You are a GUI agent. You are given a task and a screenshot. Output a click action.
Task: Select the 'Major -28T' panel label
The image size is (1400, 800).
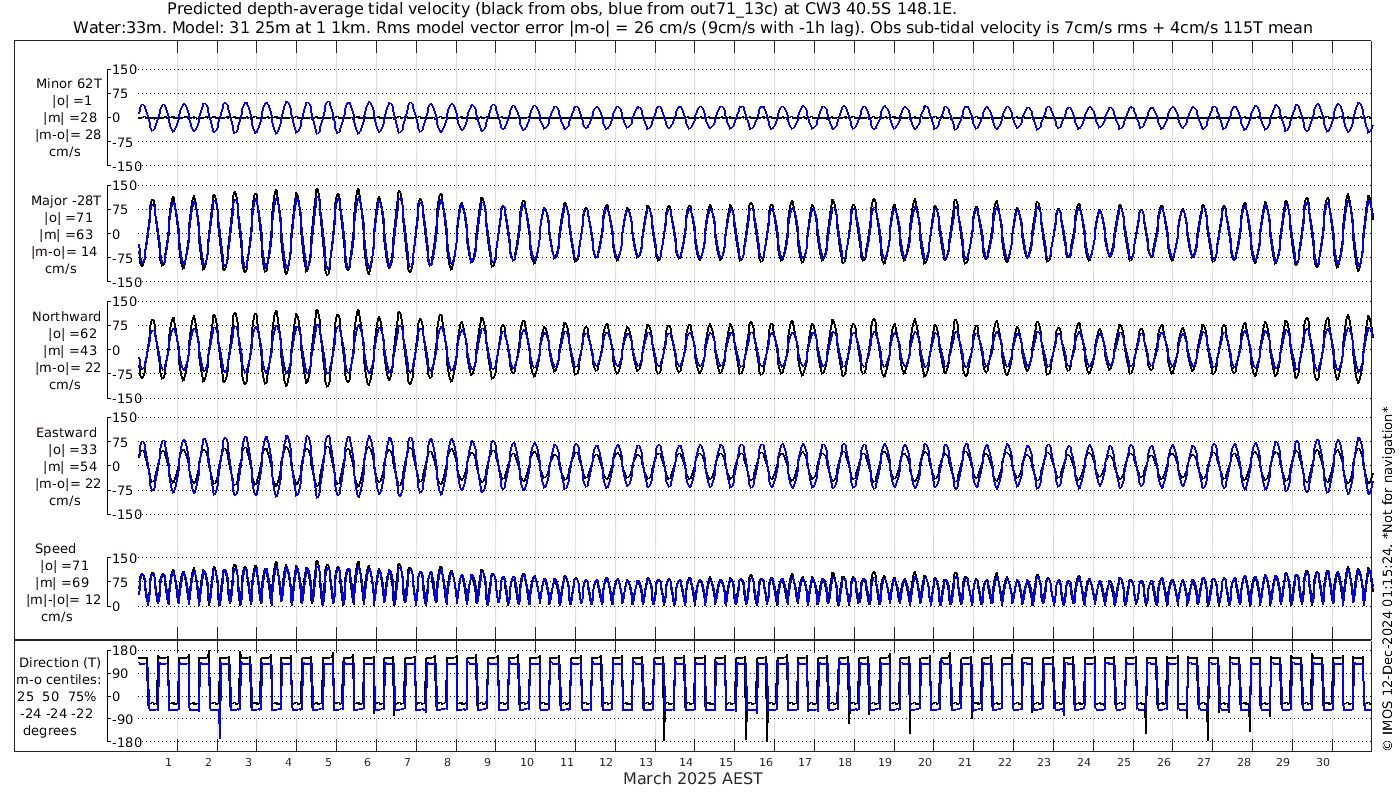(66, 201)
